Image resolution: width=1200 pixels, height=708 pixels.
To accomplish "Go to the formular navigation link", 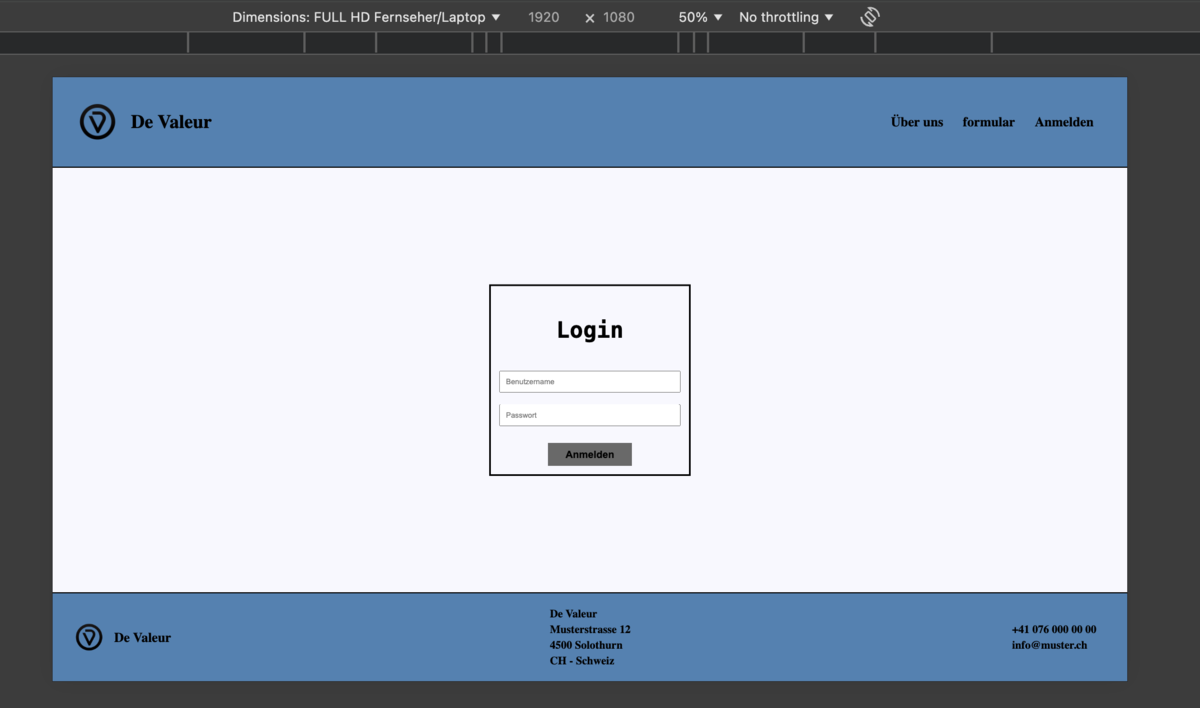I will tap(988, 122).
